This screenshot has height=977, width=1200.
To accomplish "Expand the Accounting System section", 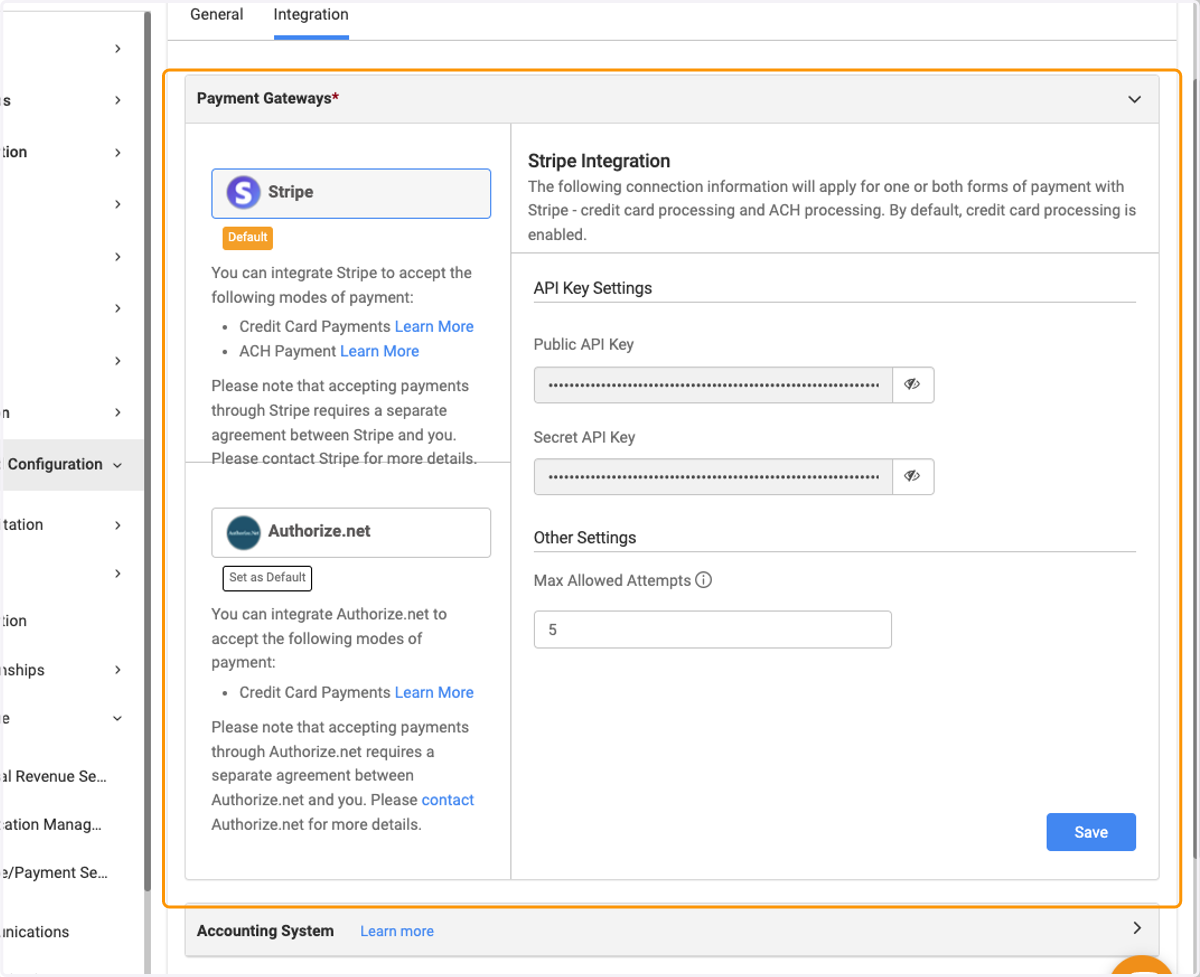I will 1137,928.
